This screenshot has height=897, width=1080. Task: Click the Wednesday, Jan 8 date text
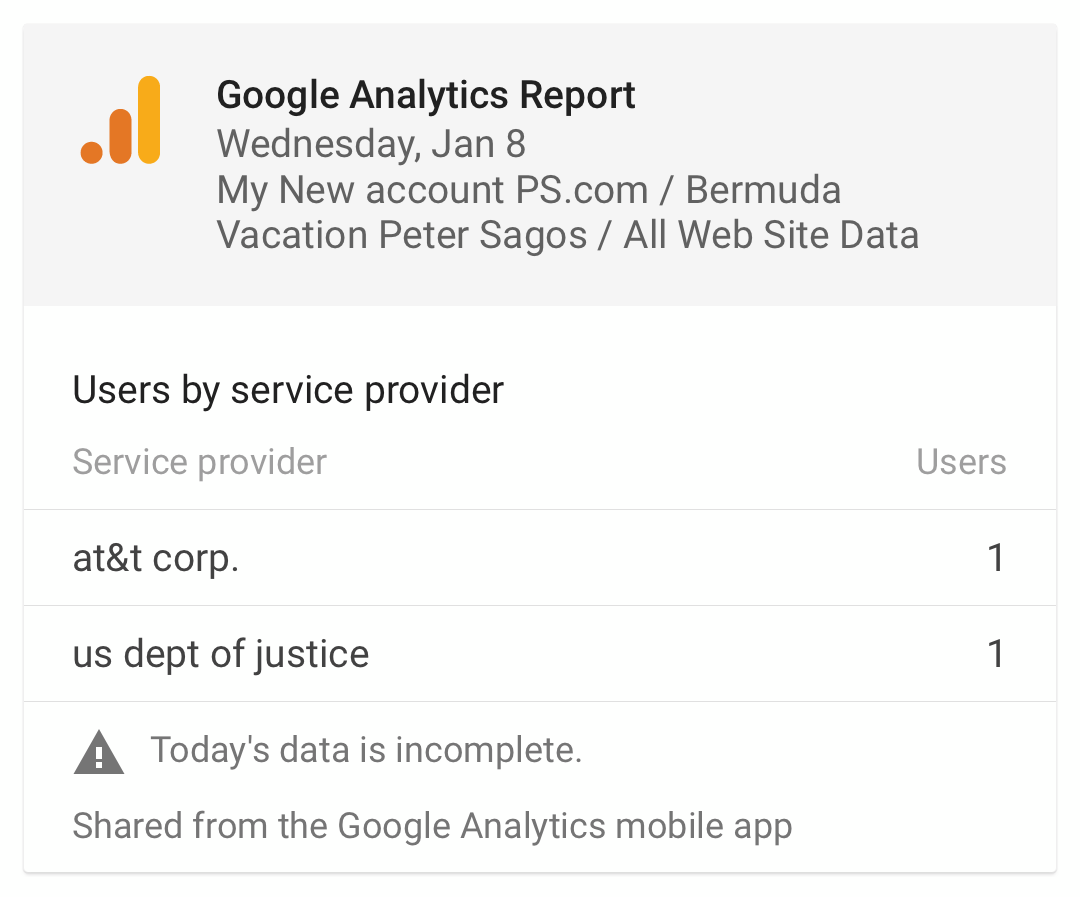click(x=371, y=144)
